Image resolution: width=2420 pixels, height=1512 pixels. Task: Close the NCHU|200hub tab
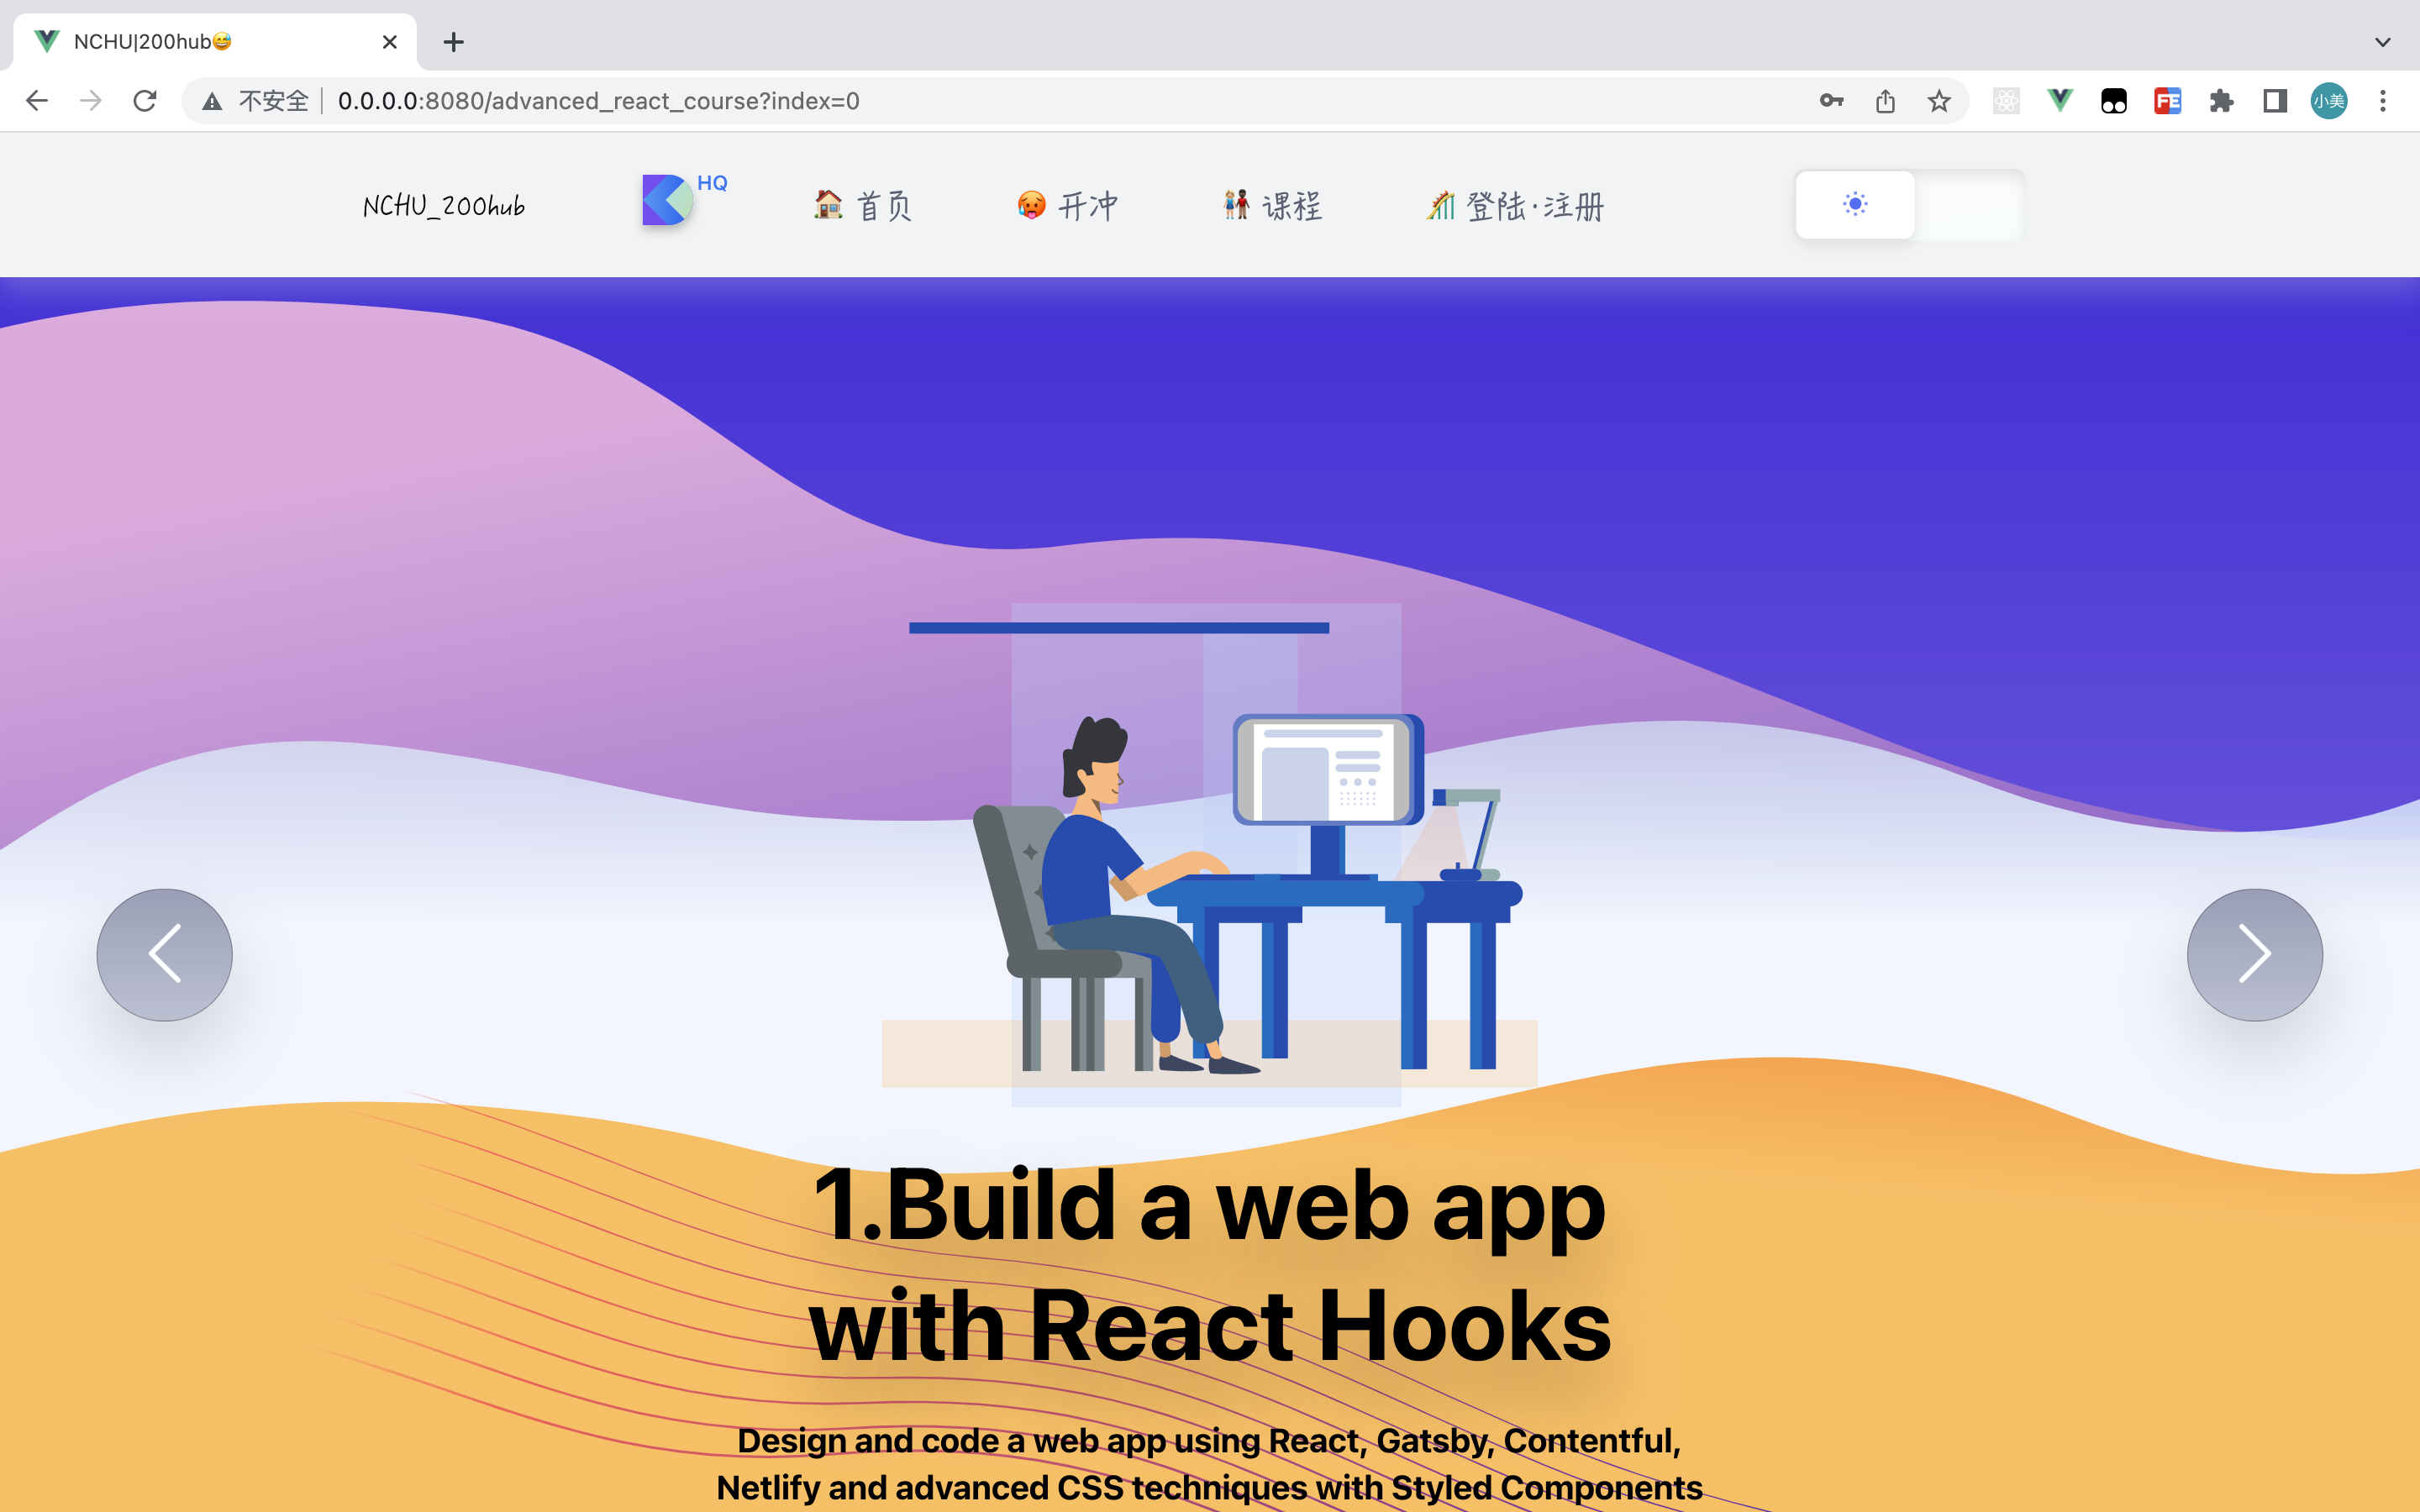point(390,42)
